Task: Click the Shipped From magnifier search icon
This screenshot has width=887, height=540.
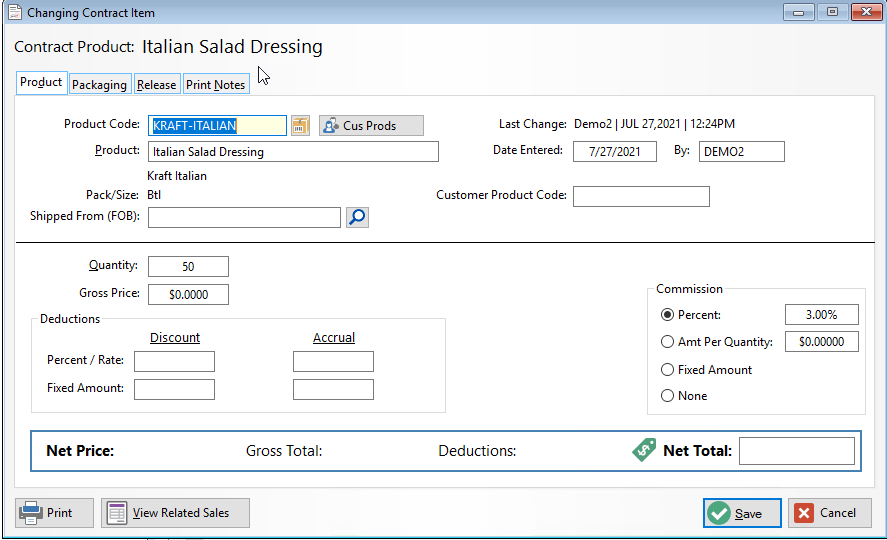Action: click(358, 217)
